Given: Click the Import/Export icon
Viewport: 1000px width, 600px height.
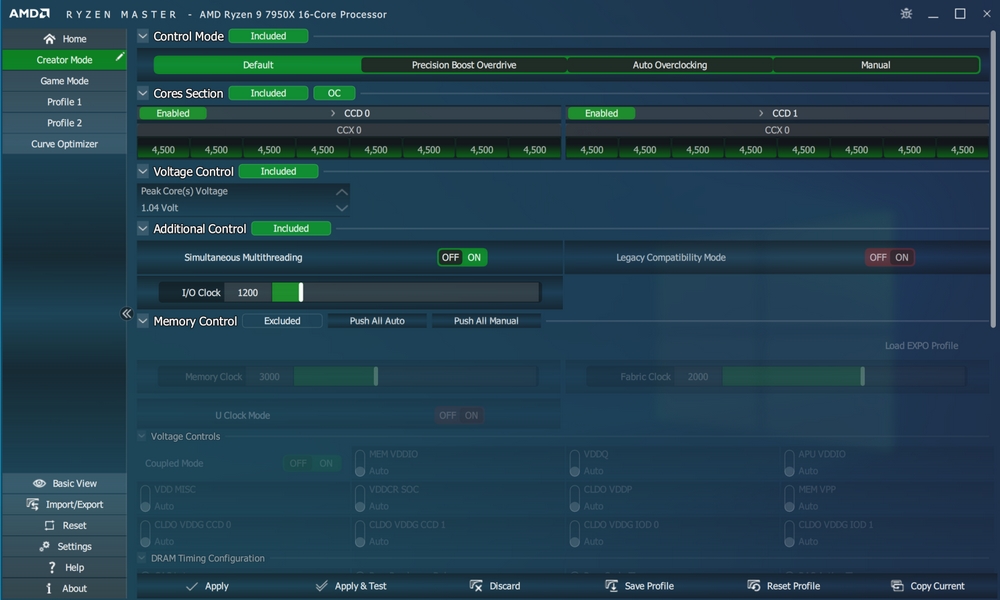Looking at the screenshot, I should (x=33, y=504).
